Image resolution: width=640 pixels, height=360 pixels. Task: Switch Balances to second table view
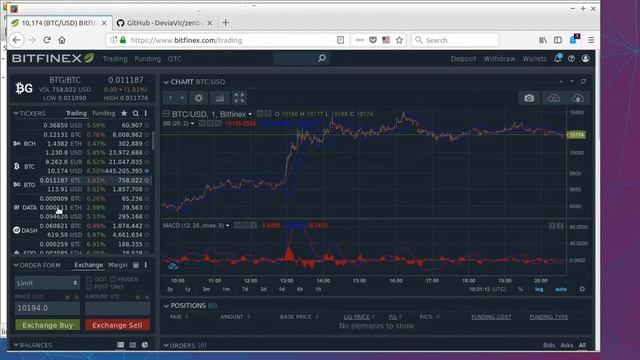[133, 345]
